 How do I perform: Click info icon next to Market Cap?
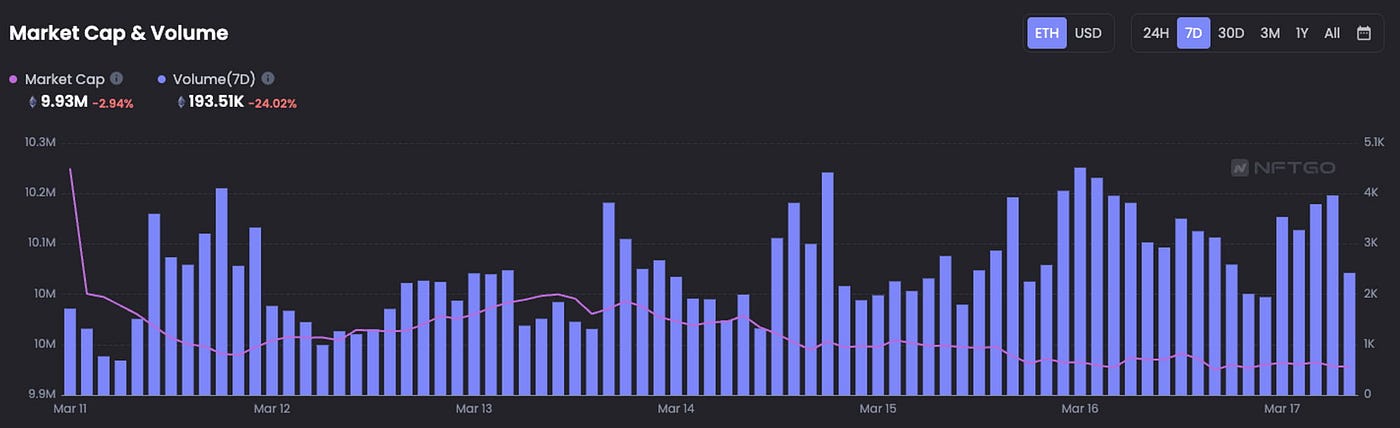tap(116, 78)
